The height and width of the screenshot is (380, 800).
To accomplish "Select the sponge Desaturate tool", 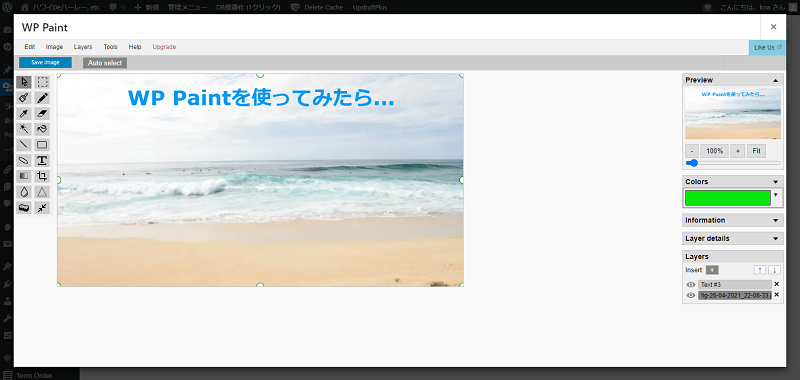I will tap(24, 208).
